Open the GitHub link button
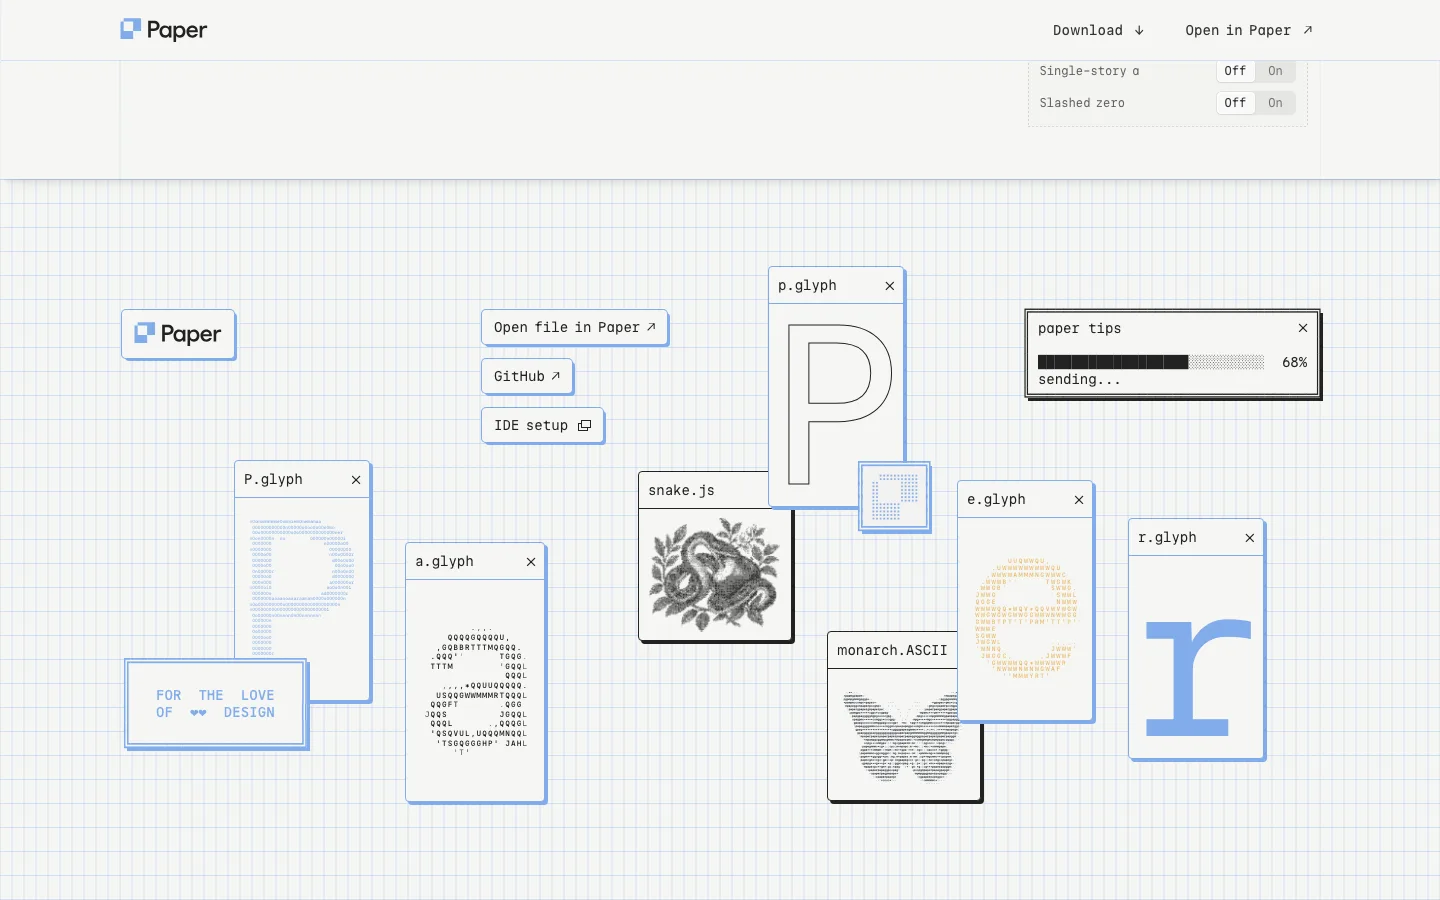 [527, 376]
